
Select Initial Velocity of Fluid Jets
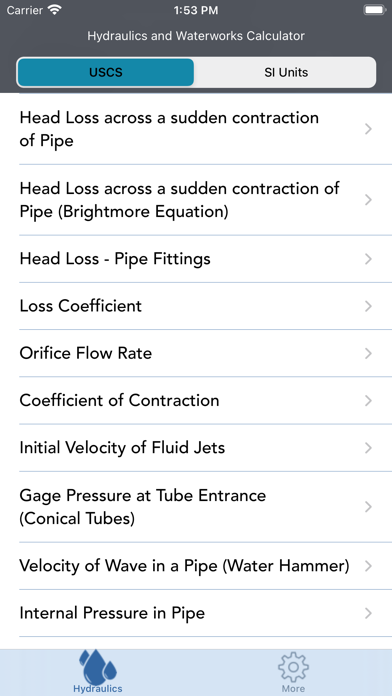click(x=196, y=448)
